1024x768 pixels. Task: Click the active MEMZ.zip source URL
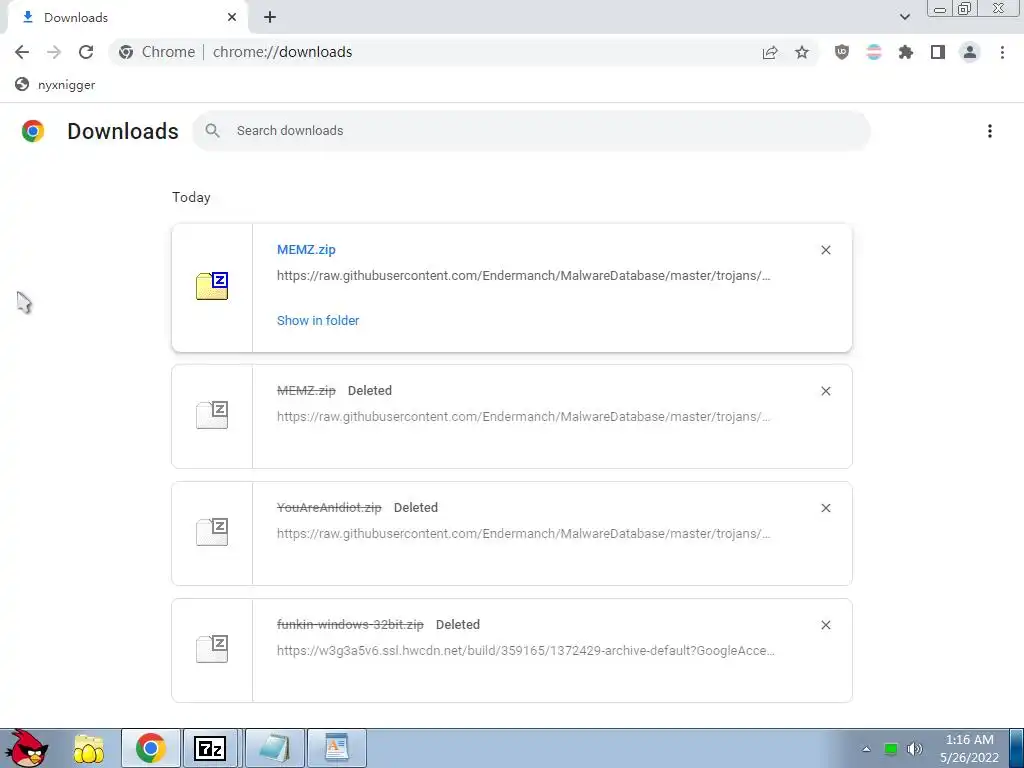click(524, 276)
